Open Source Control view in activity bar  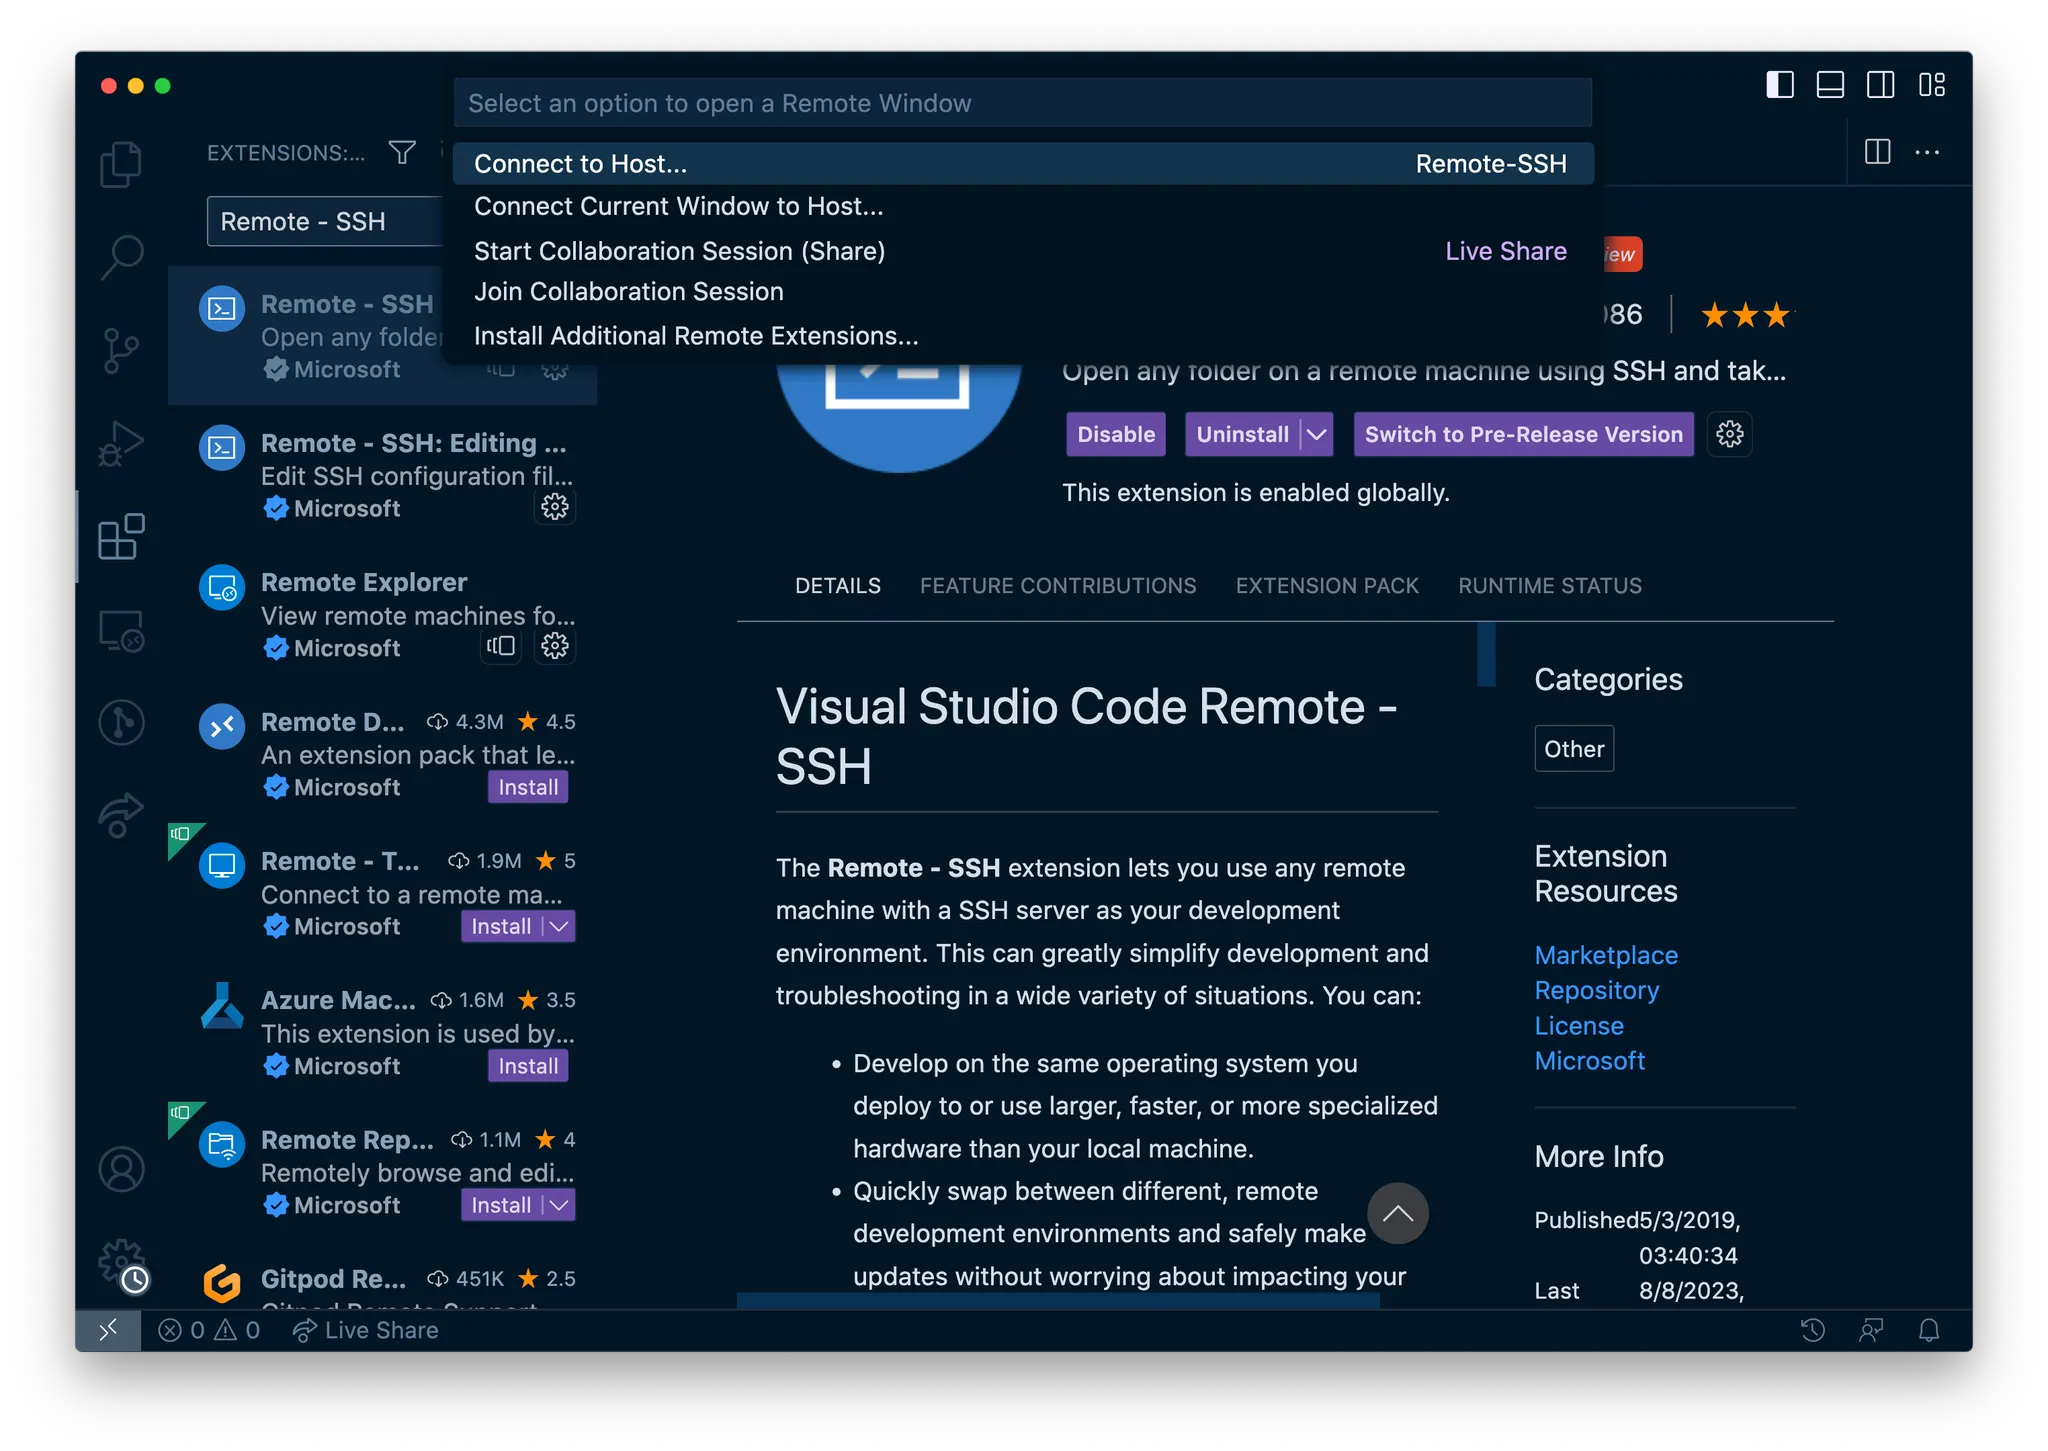coord(121,350)
